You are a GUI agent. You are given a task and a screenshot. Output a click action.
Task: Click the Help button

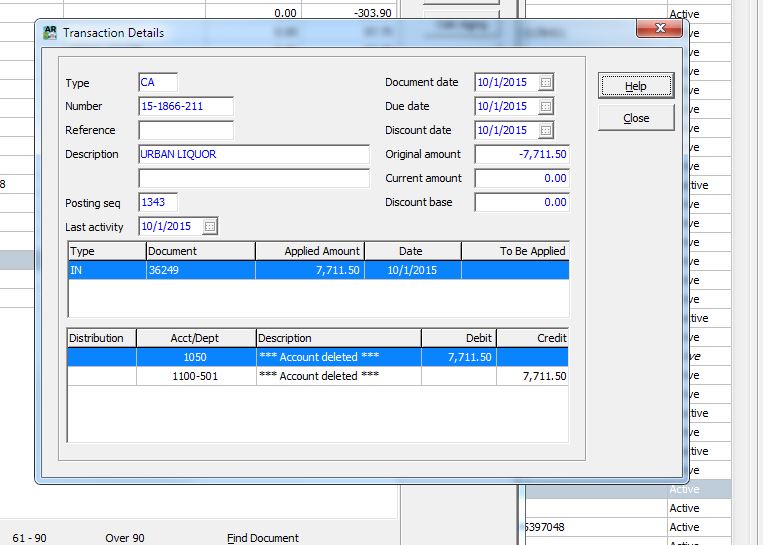(636, 86)
